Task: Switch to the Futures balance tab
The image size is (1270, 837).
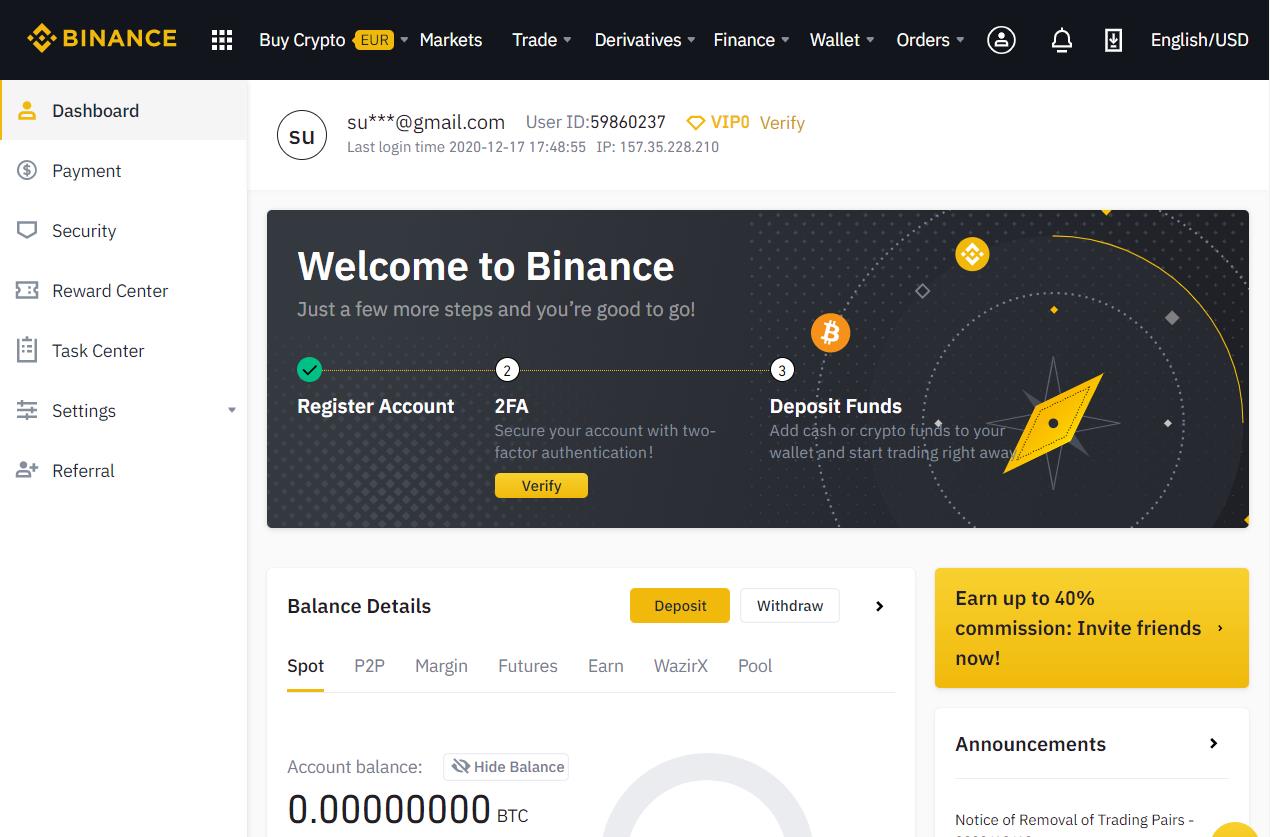Action: [x=528, y=666]
